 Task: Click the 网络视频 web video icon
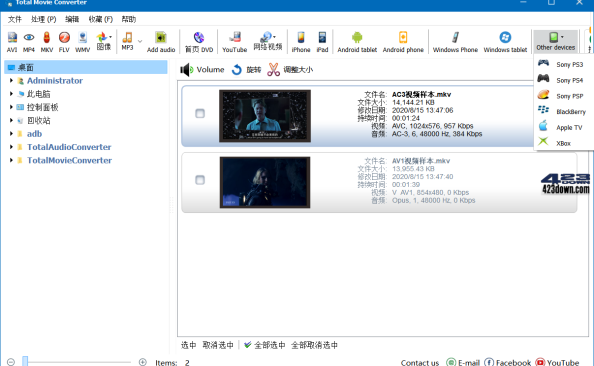point(267,41)
